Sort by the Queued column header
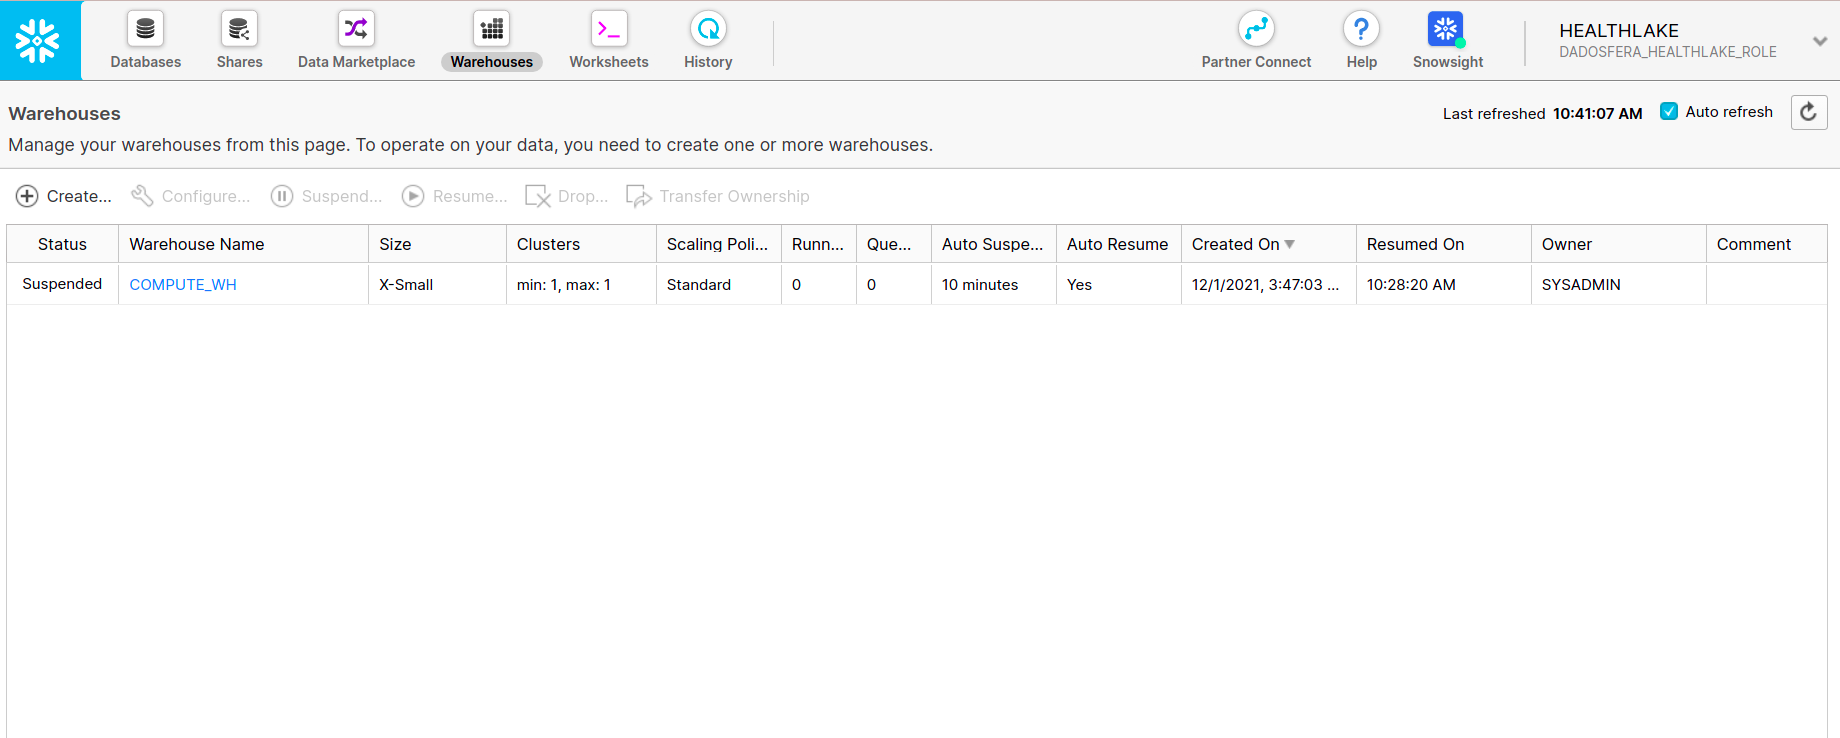The image size is (1840, 738). tap(893, 244)
